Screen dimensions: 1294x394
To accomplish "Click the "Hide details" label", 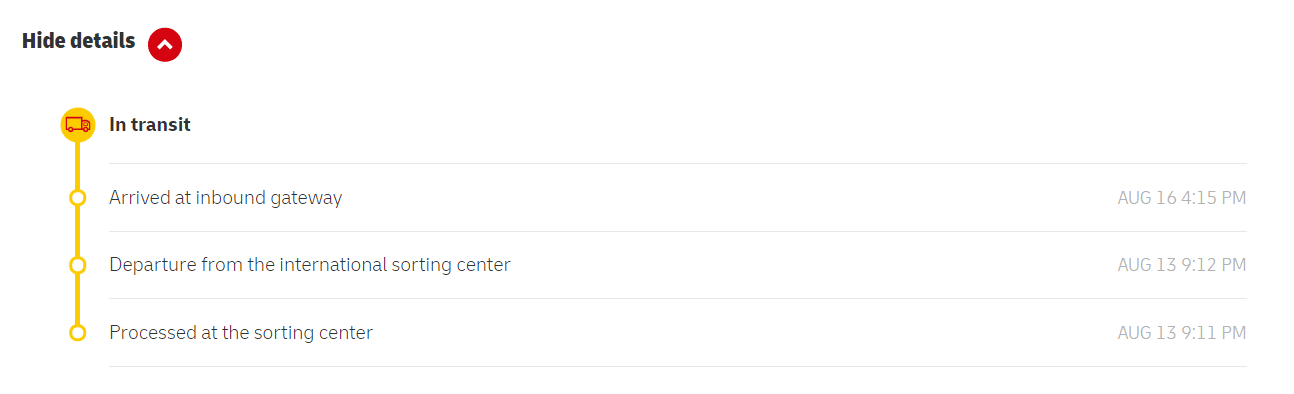I will (x=78, y=41).
